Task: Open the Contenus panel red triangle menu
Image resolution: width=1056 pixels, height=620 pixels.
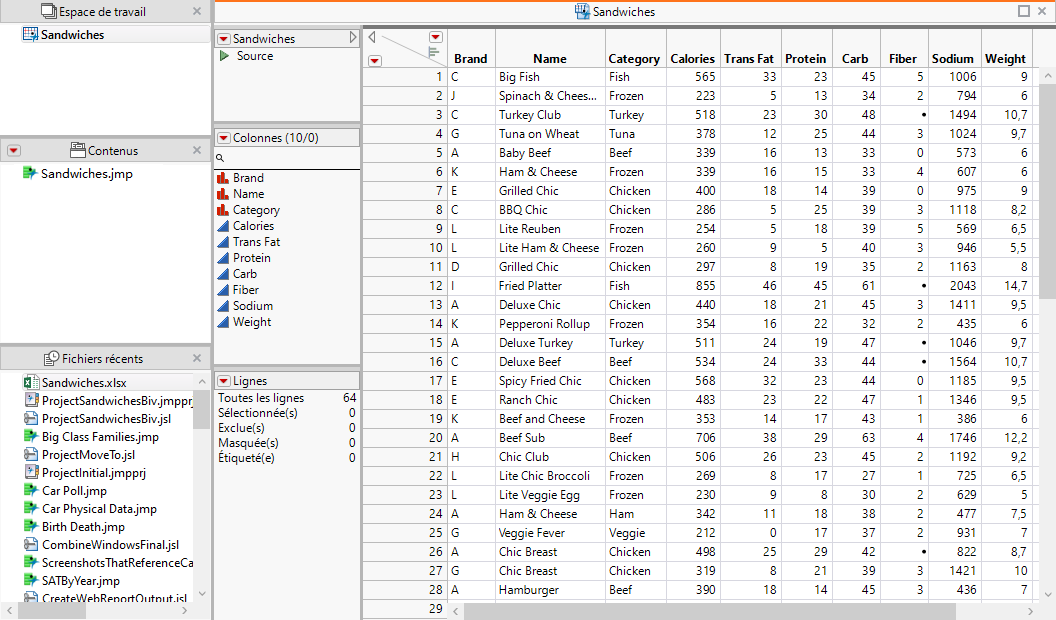Action: 13,151
